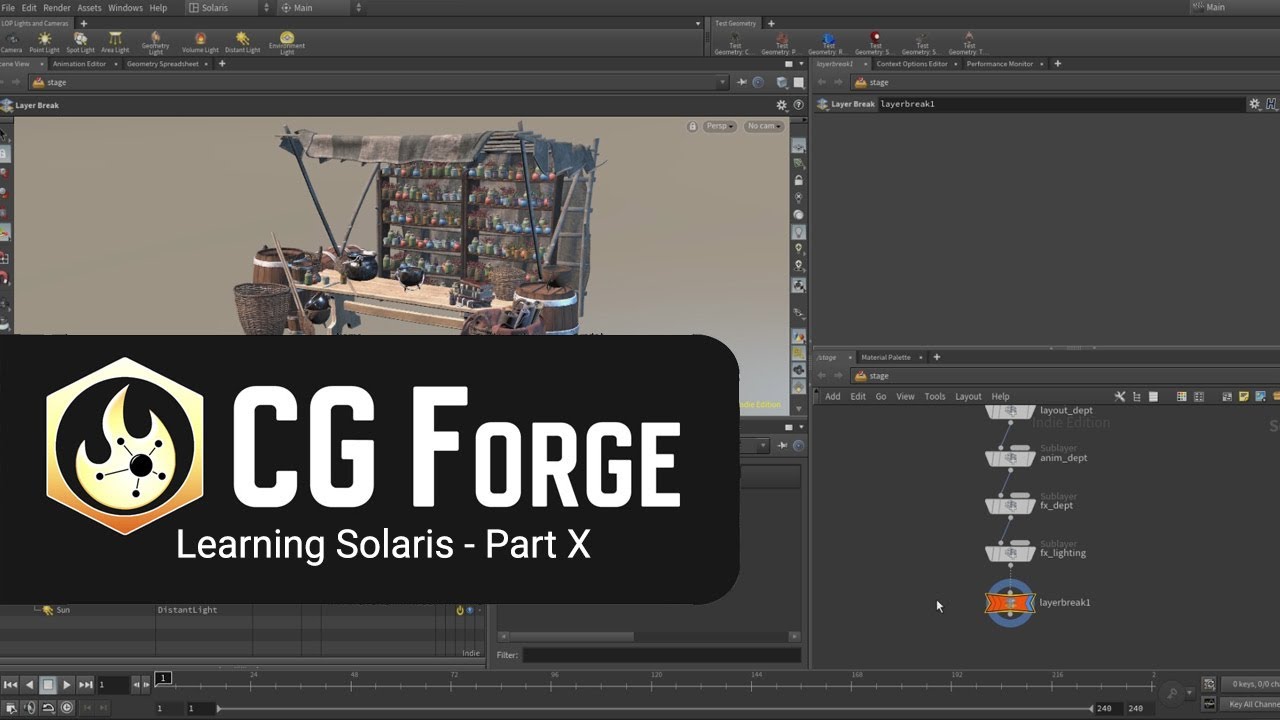This screenshot has width=1280, height=720.
Task: Click play forward button
Action: pyautogui.click(x=67, y=685)
